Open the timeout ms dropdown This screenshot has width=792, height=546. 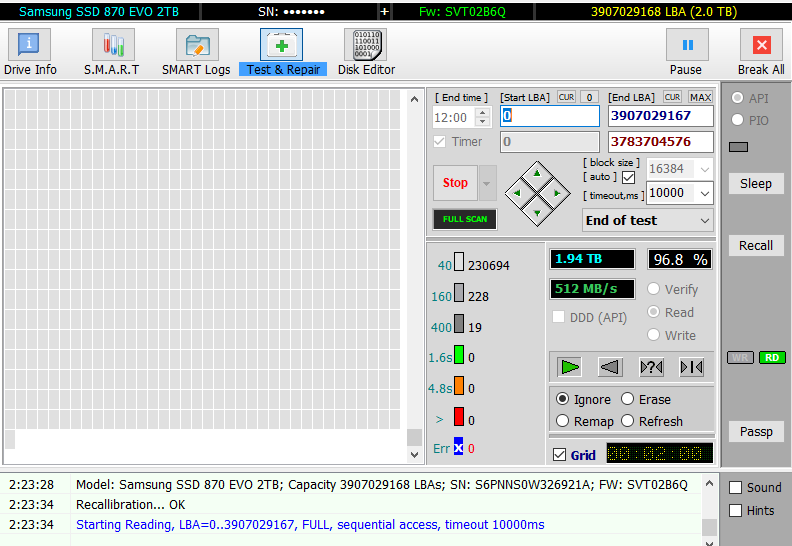coord(705,193)
